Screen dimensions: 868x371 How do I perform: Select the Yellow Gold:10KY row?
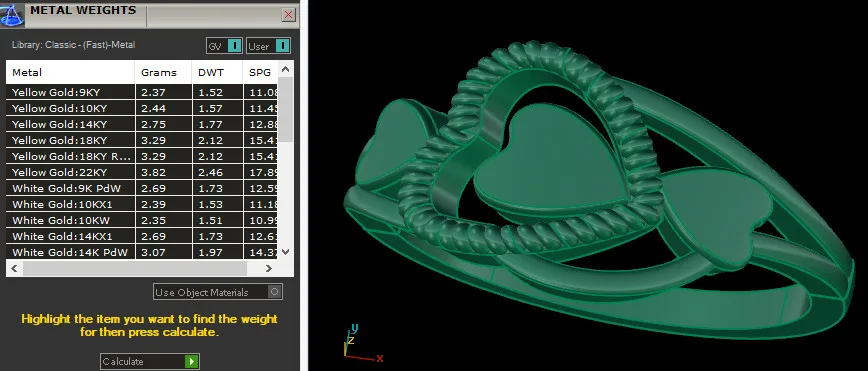coord(142,108)
